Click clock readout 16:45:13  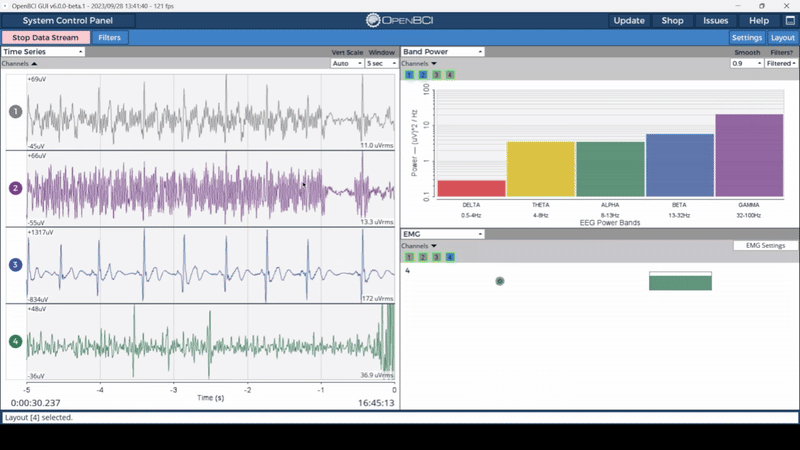376,403
